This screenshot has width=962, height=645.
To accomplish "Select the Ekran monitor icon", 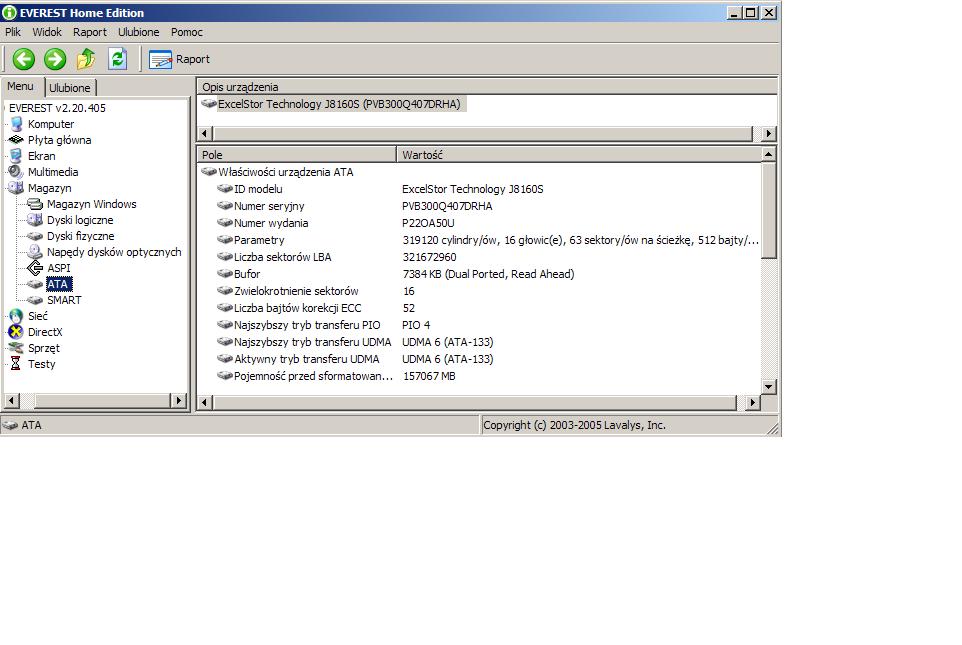I will [x=17, y=156].
